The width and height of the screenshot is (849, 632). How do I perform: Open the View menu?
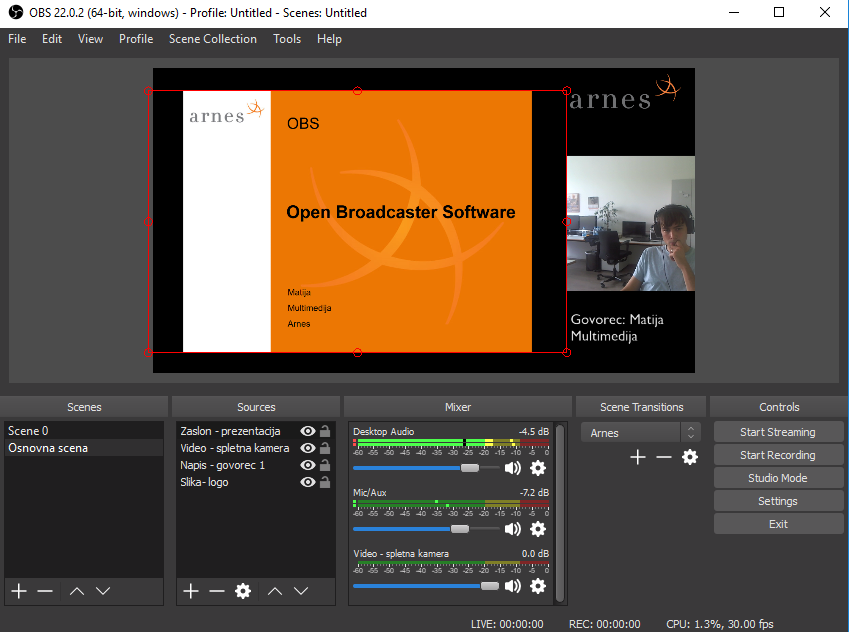click(90, 39)
